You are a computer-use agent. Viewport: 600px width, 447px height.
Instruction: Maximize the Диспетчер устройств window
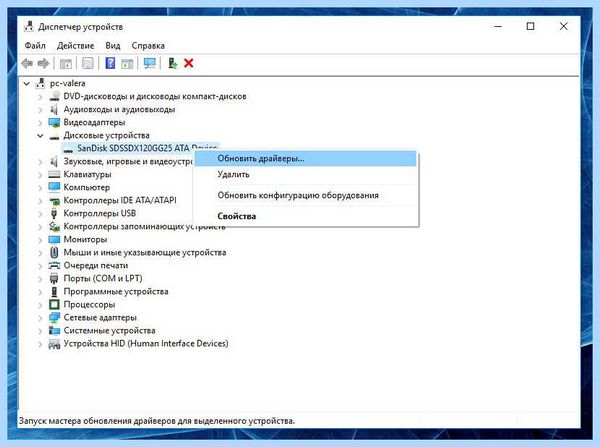click(x=530, y=26)
